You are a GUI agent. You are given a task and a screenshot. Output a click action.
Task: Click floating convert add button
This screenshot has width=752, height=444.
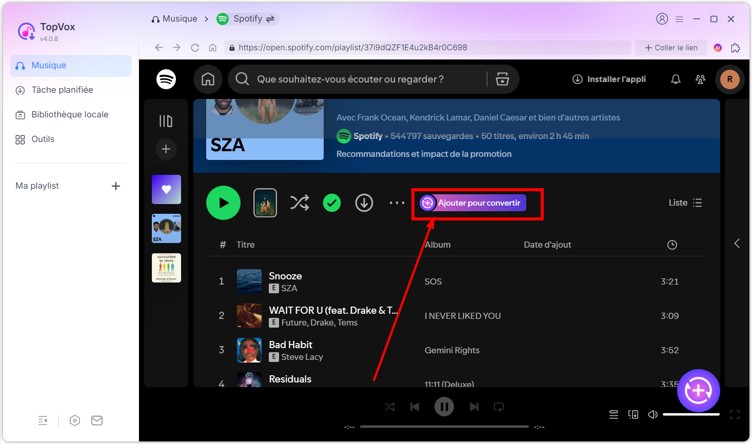pos(698,390)
